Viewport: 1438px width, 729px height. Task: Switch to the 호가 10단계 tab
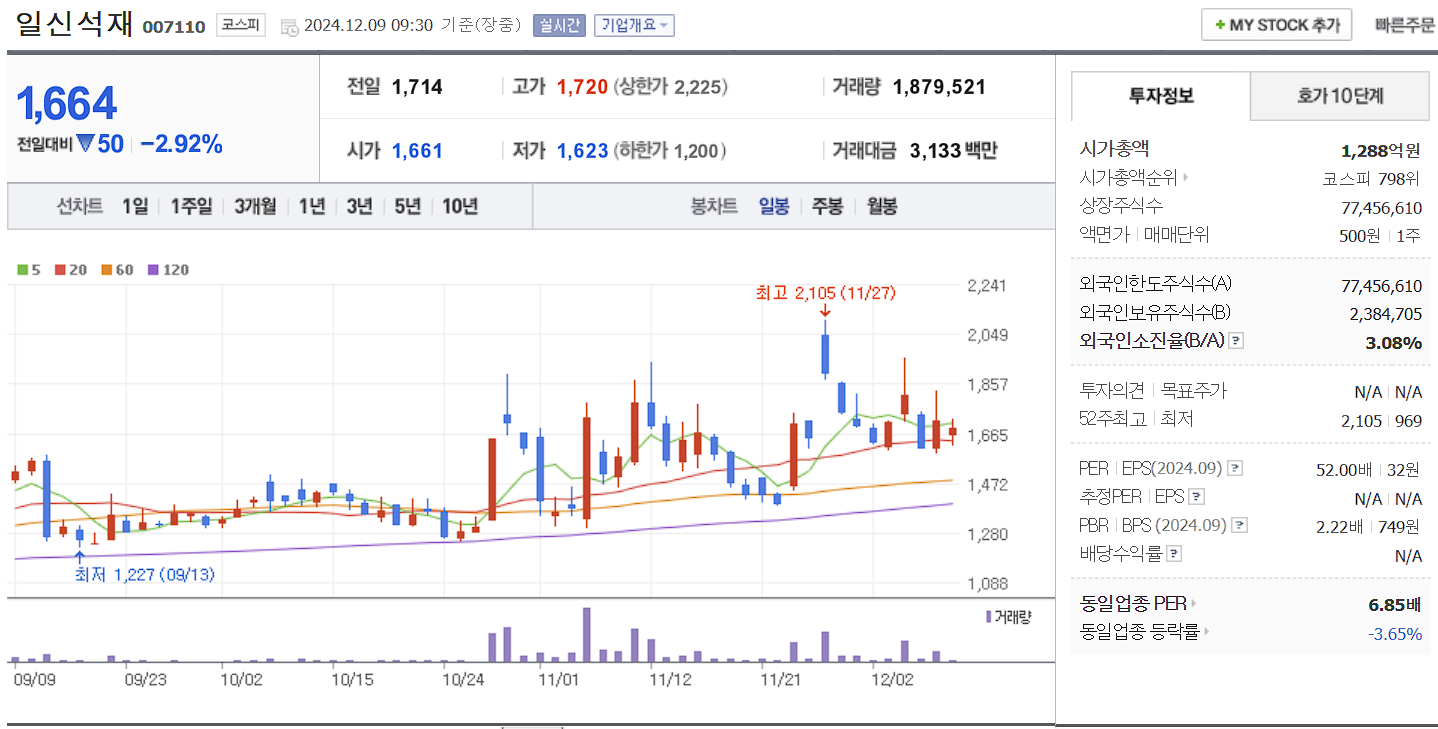pos(1339,95)
